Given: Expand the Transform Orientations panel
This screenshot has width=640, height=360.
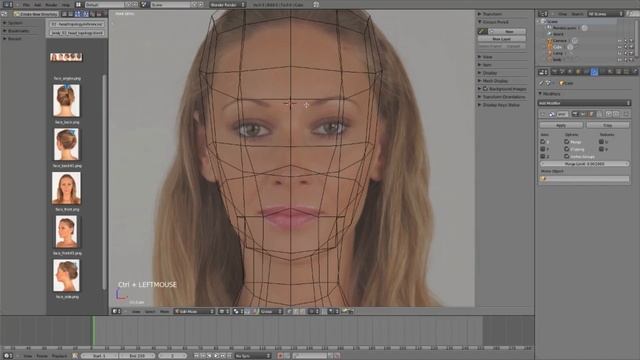Looking at the screenshot, I should (504, 97).
